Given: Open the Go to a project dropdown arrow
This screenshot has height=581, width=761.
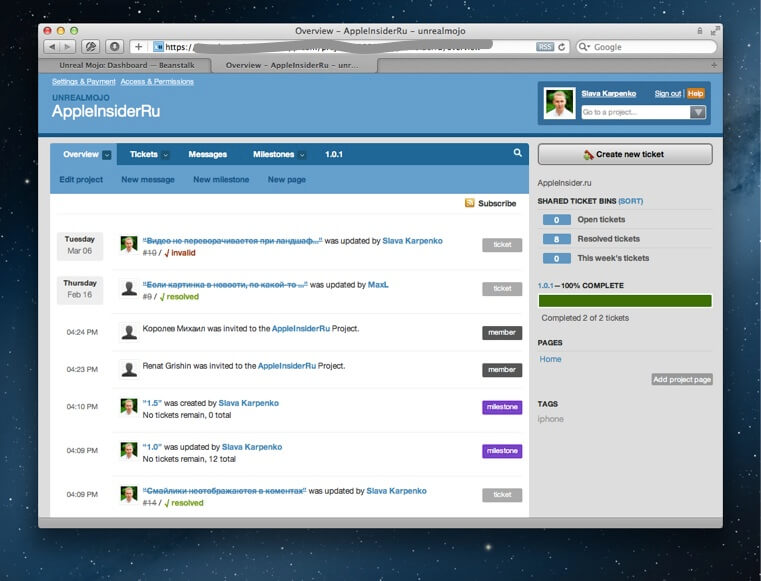Looking at the screenshot, I should click(x=697, y=112).
